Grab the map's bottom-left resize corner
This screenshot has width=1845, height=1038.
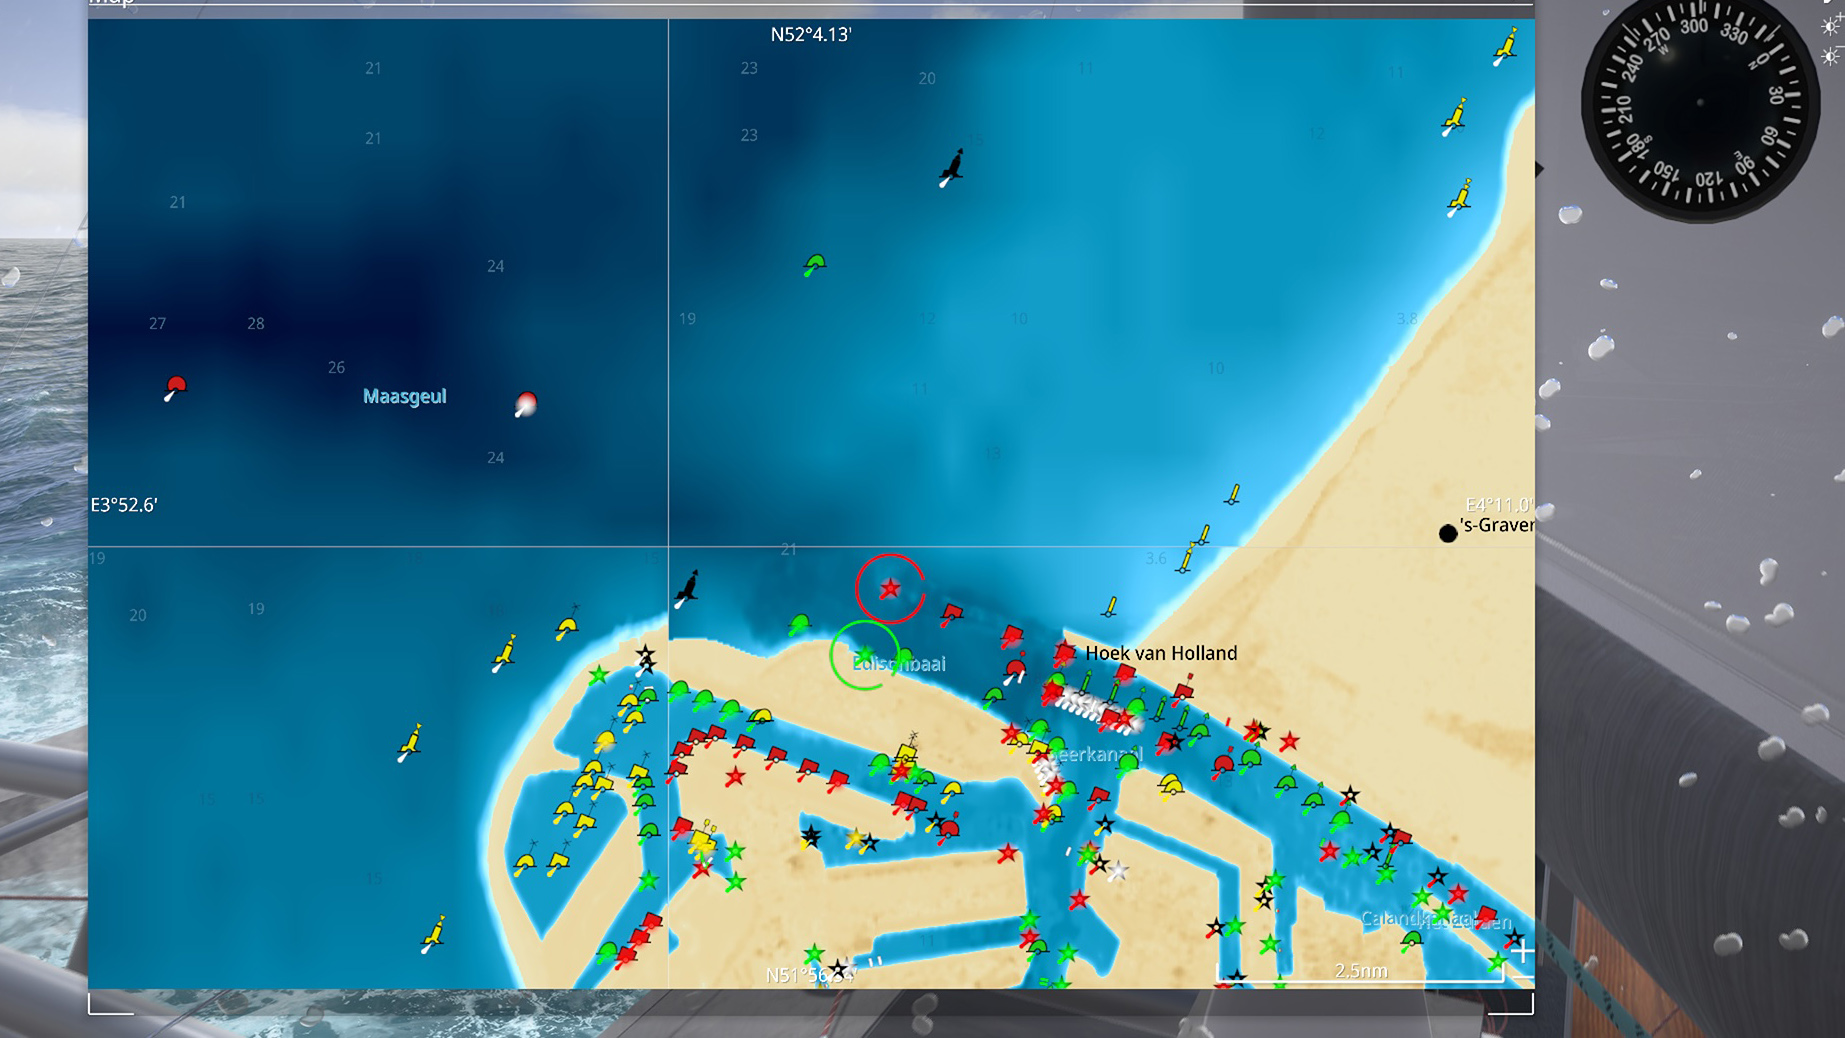111,1004
